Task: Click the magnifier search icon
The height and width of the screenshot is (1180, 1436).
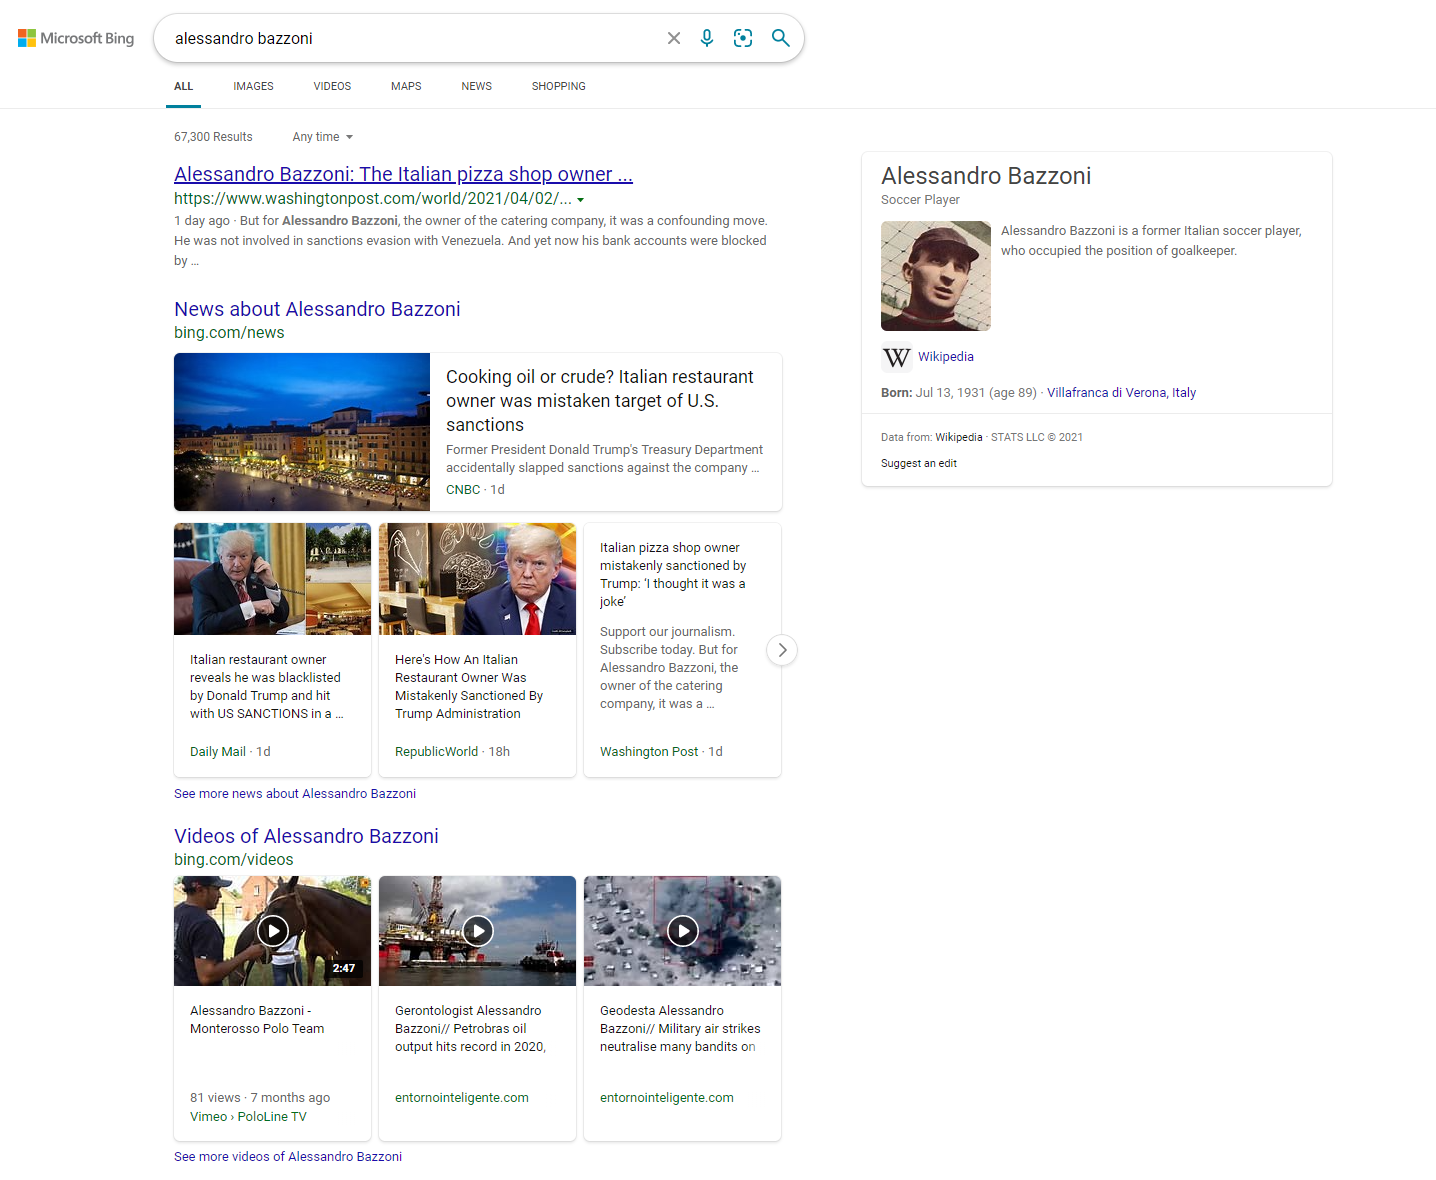Action: click(781, 38)
